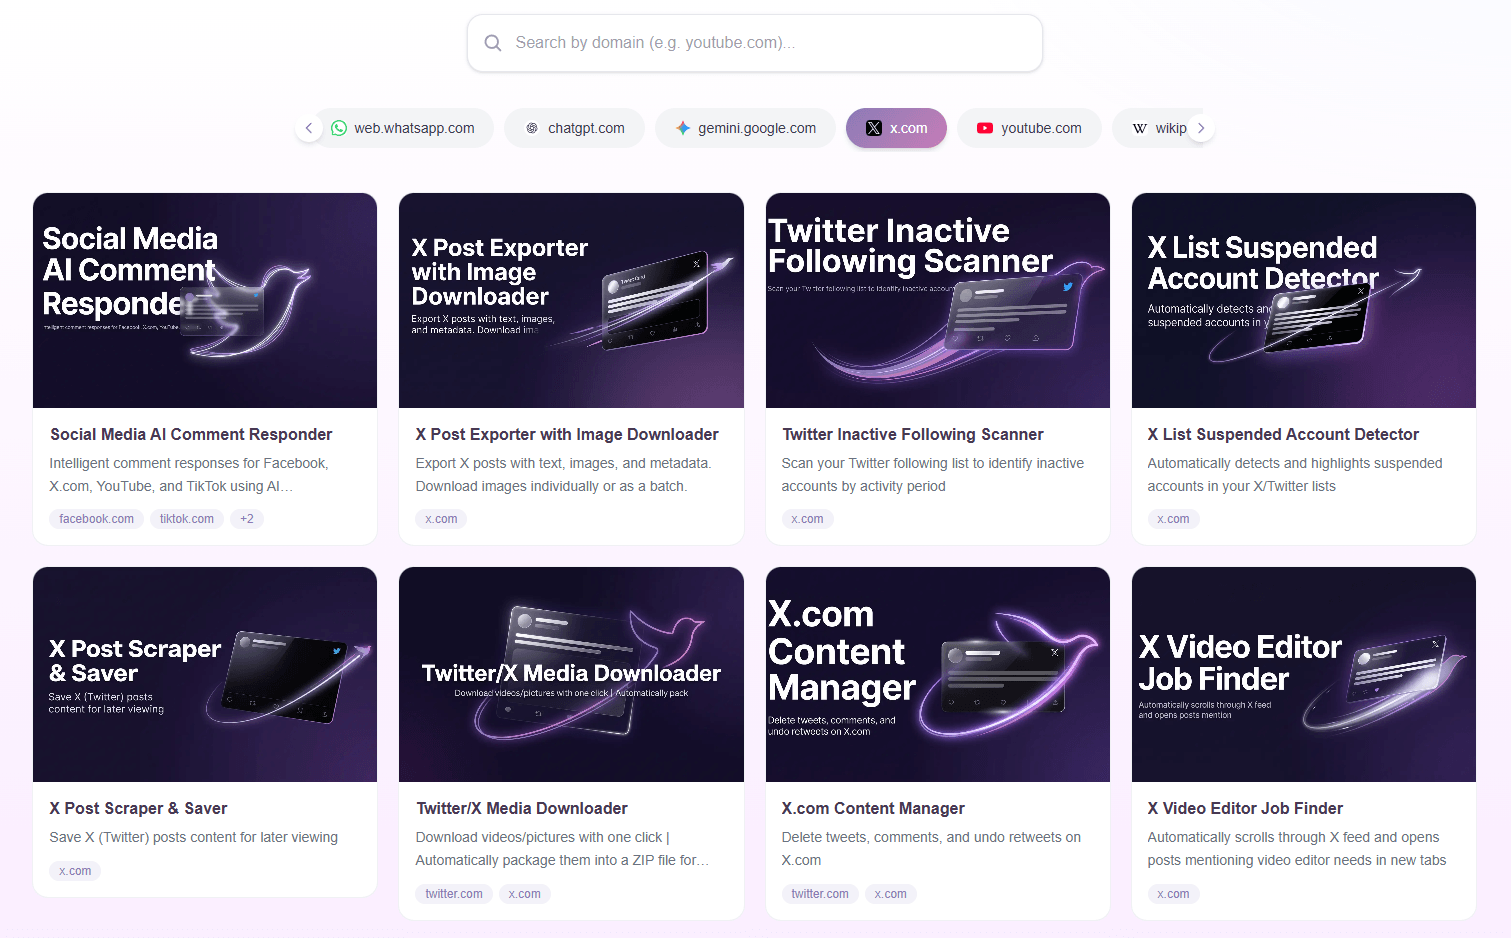Click description 'Export X posts with text, images'

pos(563,475)
